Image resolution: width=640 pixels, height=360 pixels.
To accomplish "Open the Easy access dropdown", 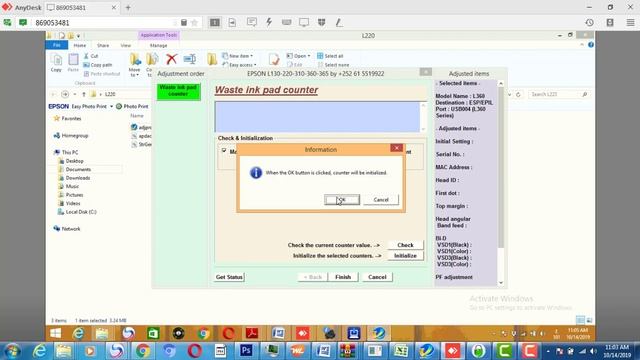I will click(x=239, y=65).
